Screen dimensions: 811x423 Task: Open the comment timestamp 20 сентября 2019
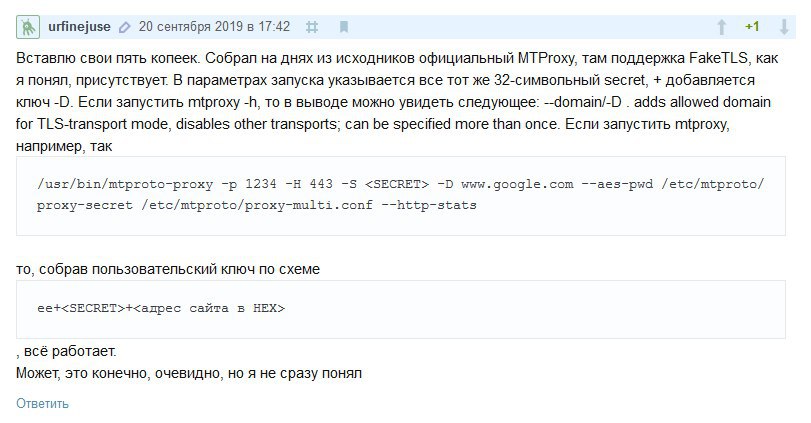214,25
